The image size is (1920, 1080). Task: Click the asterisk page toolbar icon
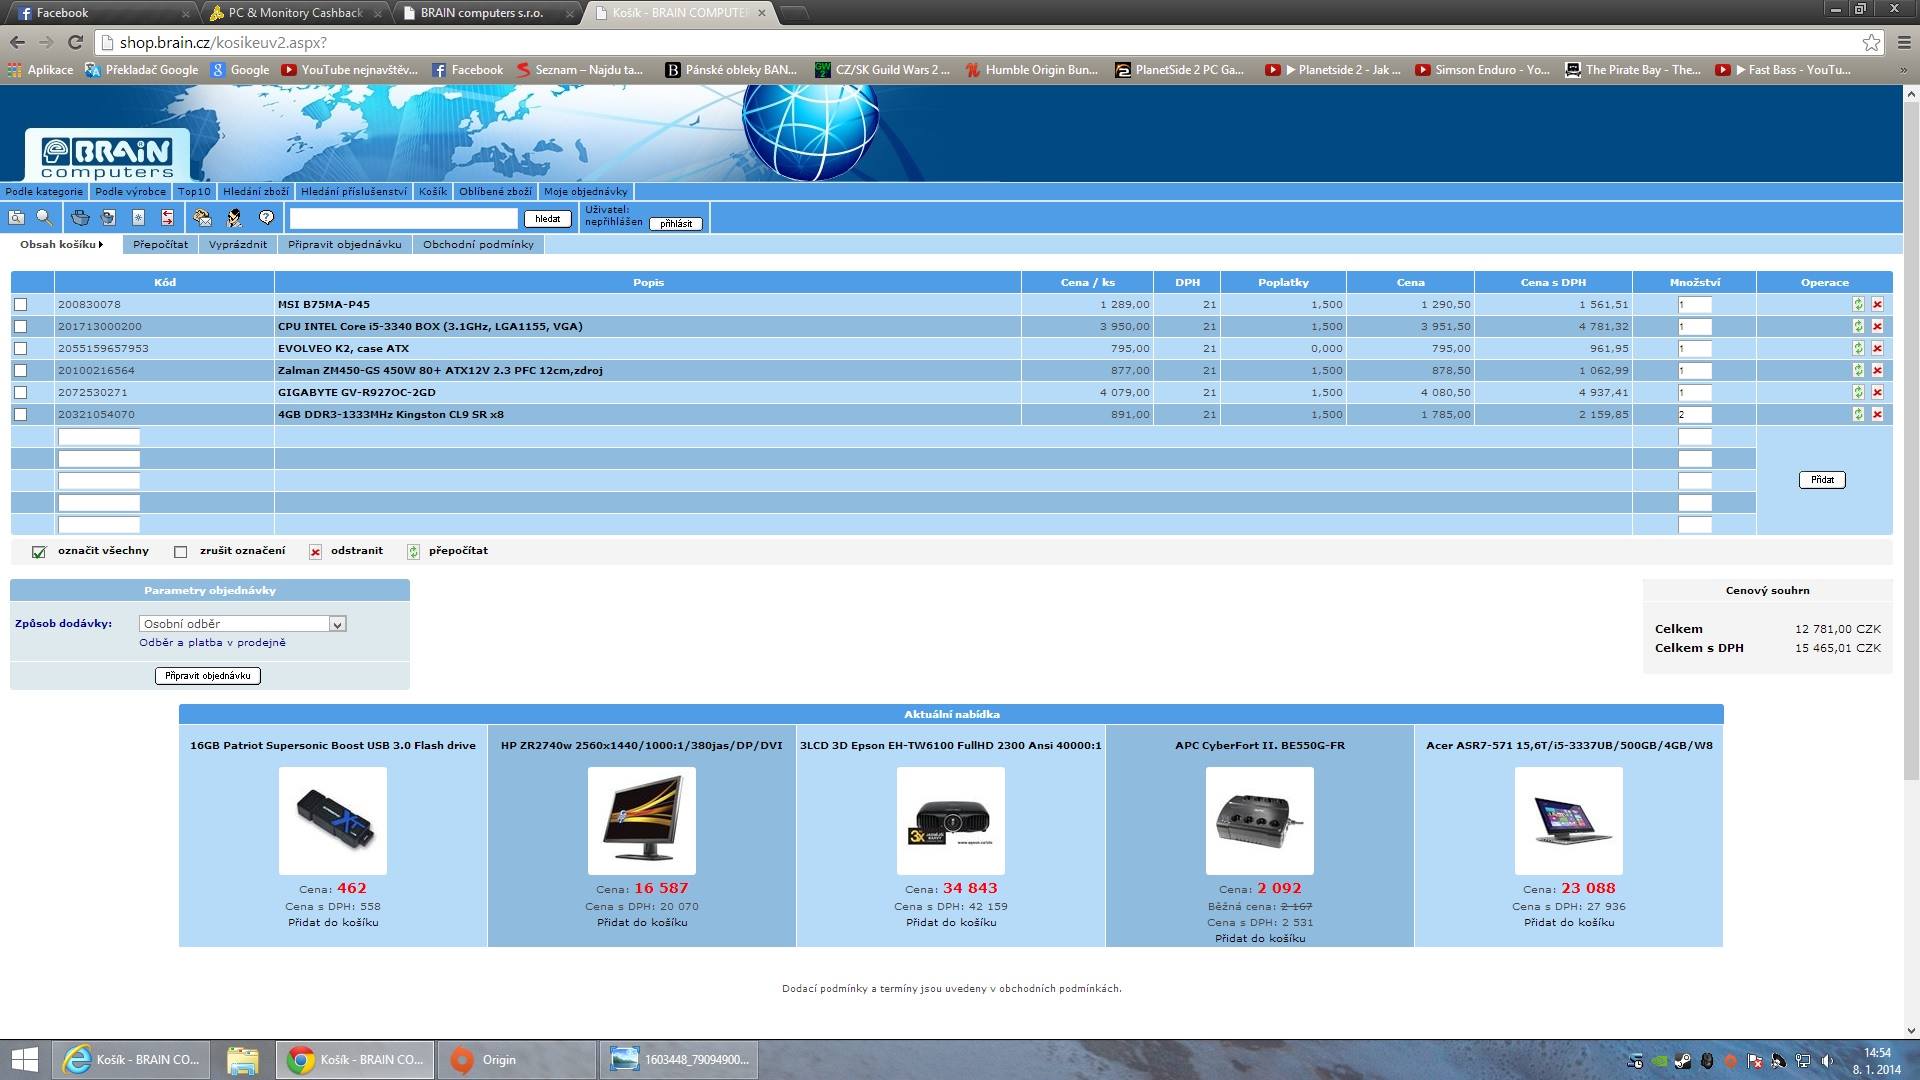(138, 217)
